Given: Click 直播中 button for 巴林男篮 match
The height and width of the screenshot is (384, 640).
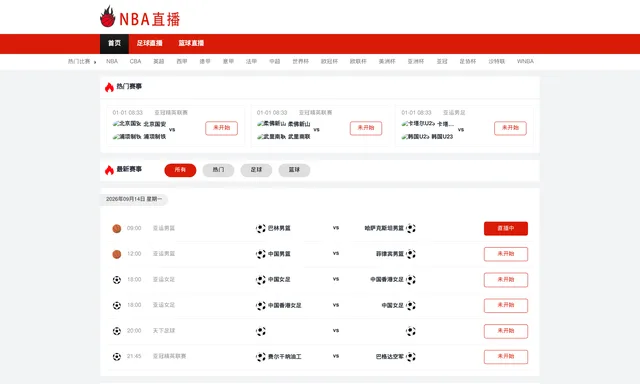Looking at the screenshot, I should (x=506, y=229).
